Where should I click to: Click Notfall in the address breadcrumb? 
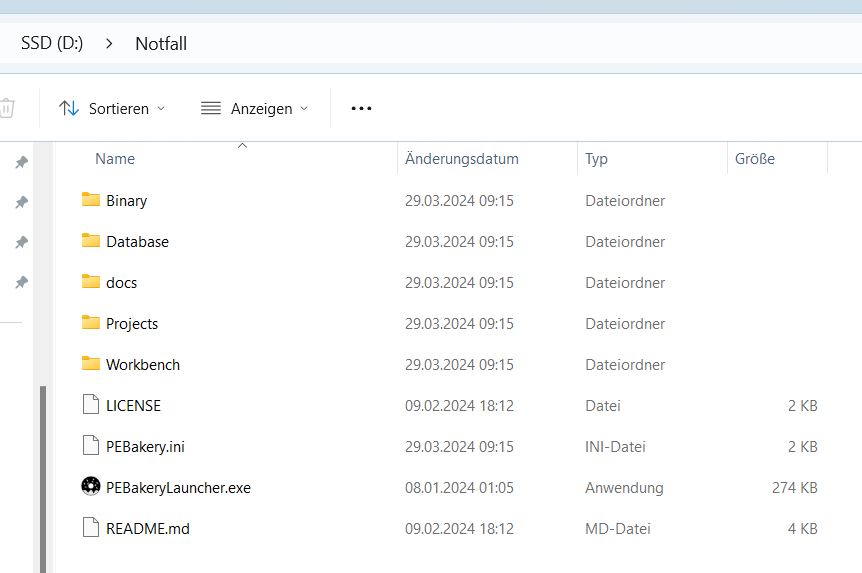pos(161,43)
